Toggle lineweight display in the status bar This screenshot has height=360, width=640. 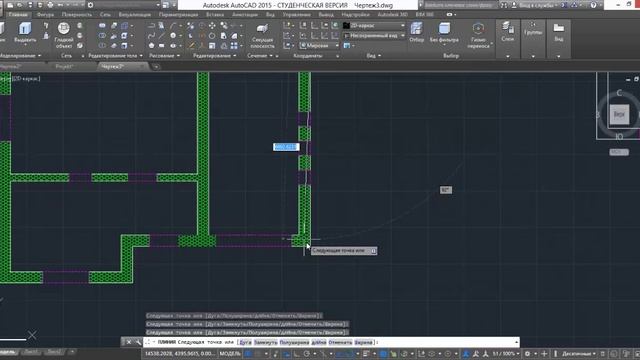[366, 353]
